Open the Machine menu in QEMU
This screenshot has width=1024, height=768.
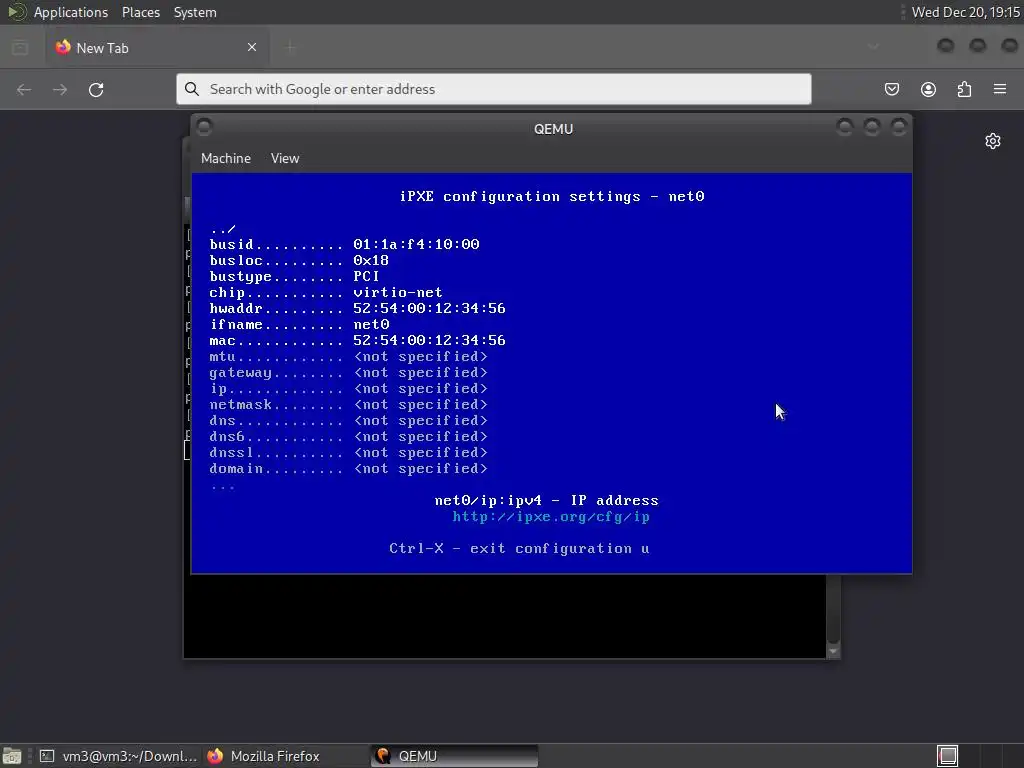226,158
